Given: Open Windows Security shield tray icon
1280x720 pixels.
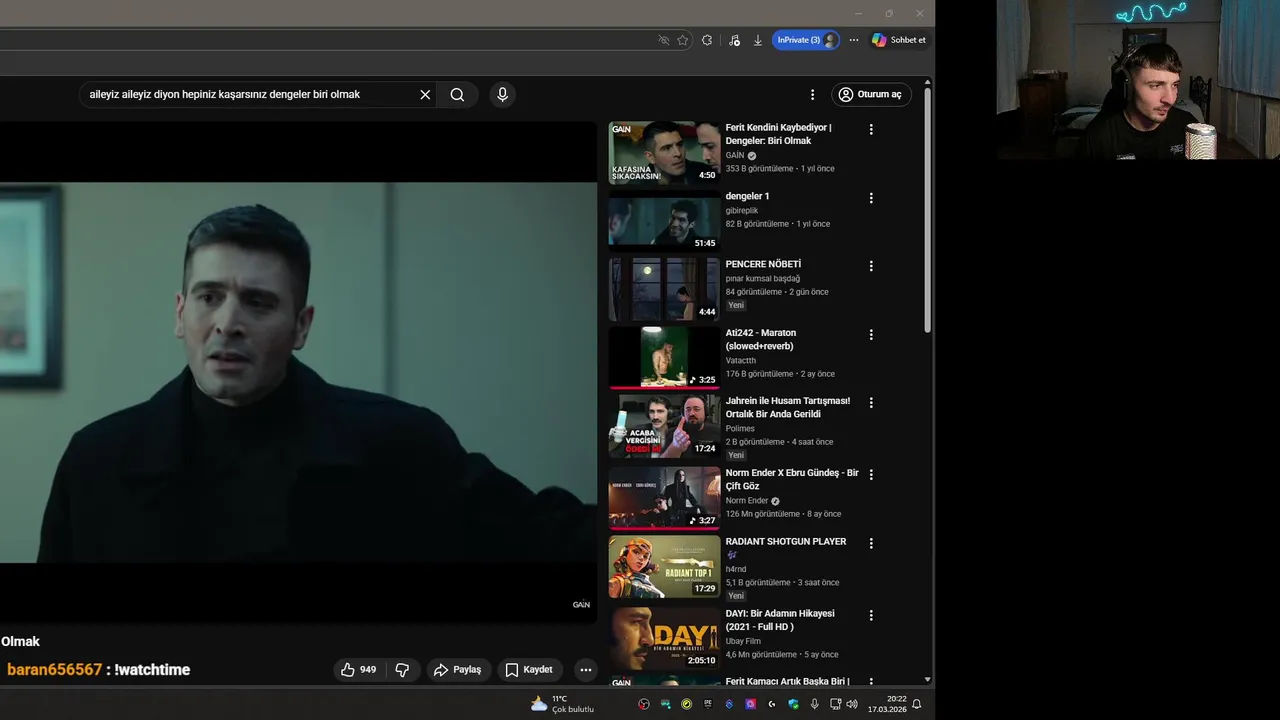Looking at the screenshot, I should click(x=793, y=704).
